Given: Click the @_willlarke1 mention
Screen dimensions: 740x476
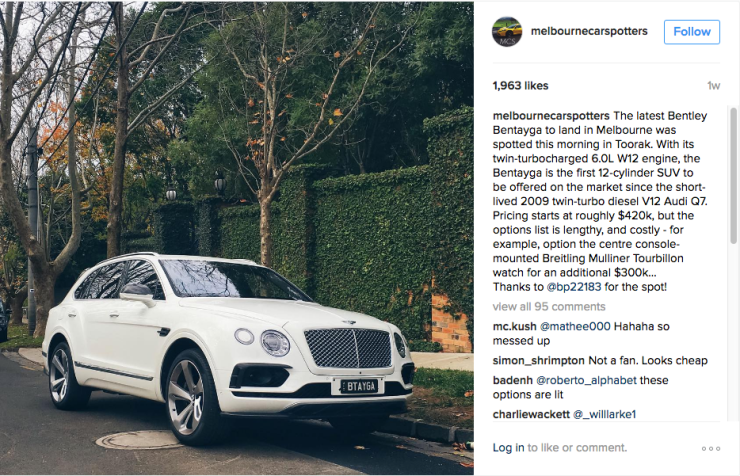Looking at the screenshot, I should (605, 414).
